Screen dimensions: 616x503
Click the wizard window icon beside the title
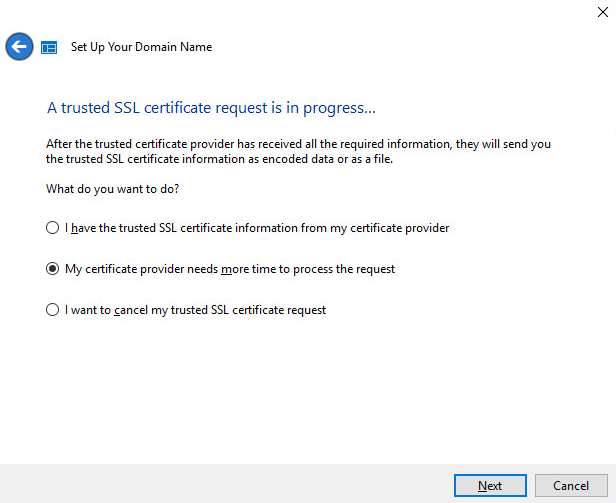49,48
